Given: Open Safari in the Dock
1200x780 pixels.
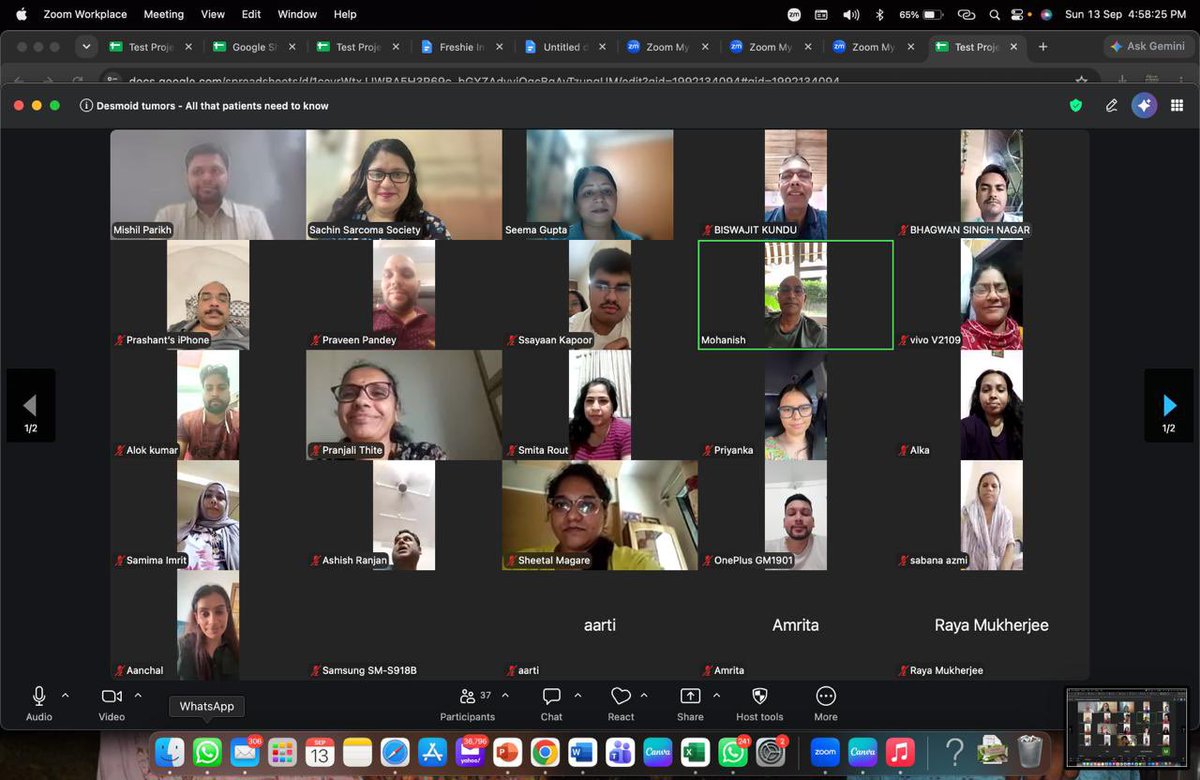Looking at the screenshot, I should click(395, 751).
